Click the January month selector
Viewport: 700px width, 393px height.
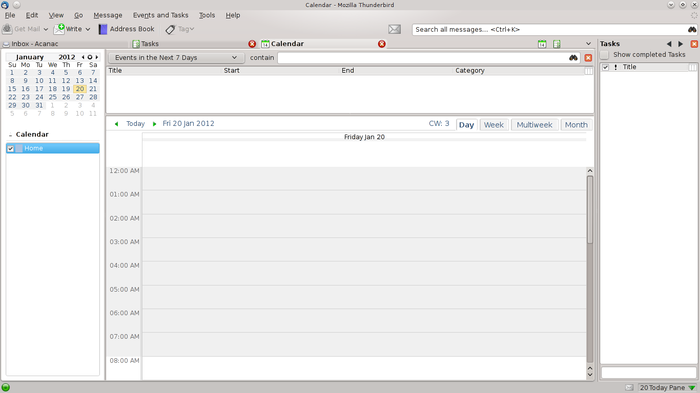click(x=30, y=57)
